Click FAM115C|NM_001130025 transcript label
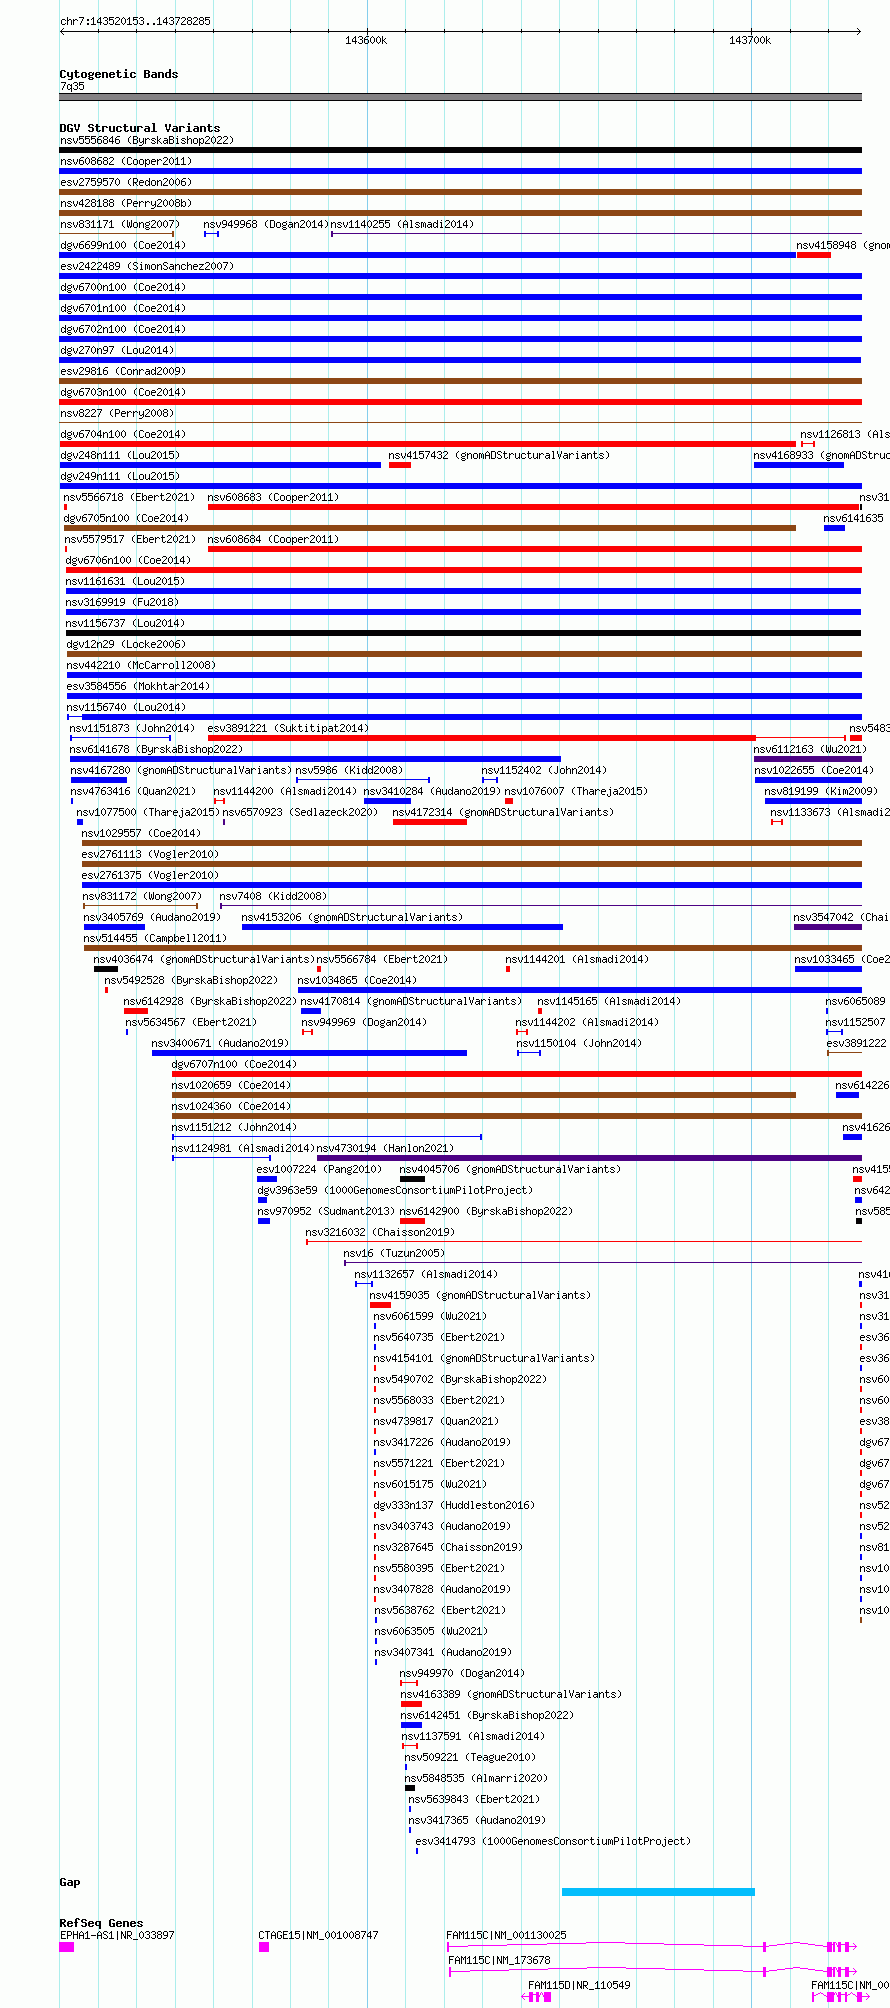The height and width of the screenshot is (2008, 890). [x=507, y=1935]
